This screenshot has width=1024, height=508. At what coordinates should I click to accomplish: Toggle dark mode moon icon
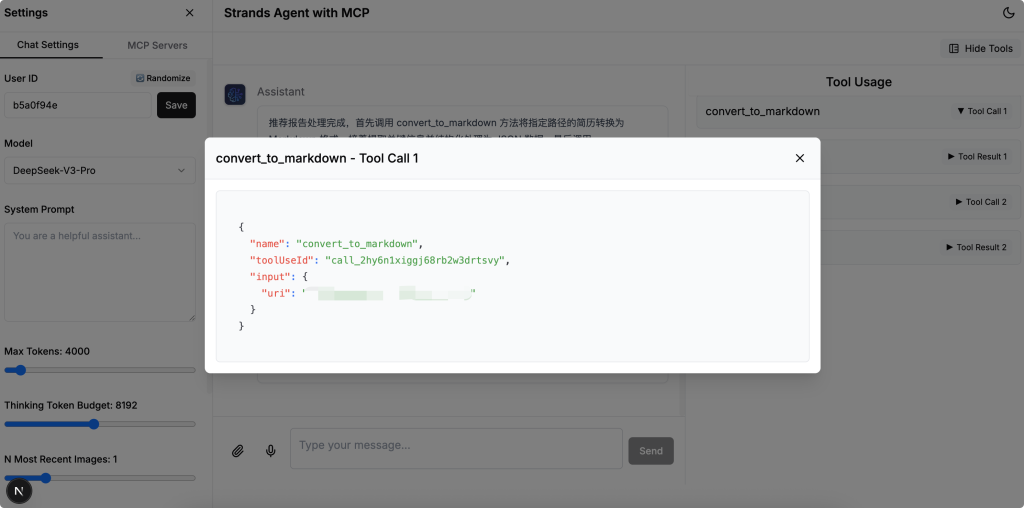(x=1009, y=13)
